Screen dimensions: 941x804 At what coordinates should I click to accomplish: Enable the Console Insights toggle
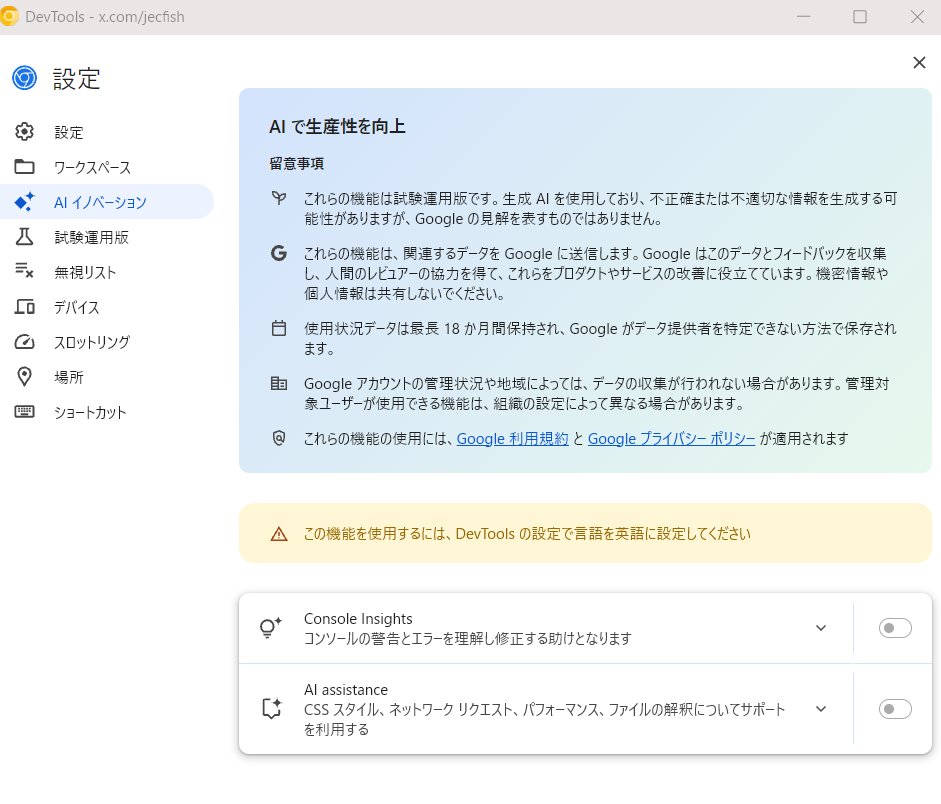[894, 628]
